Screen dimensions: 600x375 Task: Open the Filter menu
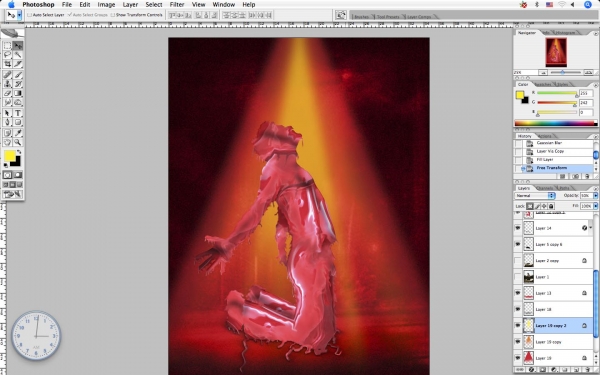(x=177, y=5)
